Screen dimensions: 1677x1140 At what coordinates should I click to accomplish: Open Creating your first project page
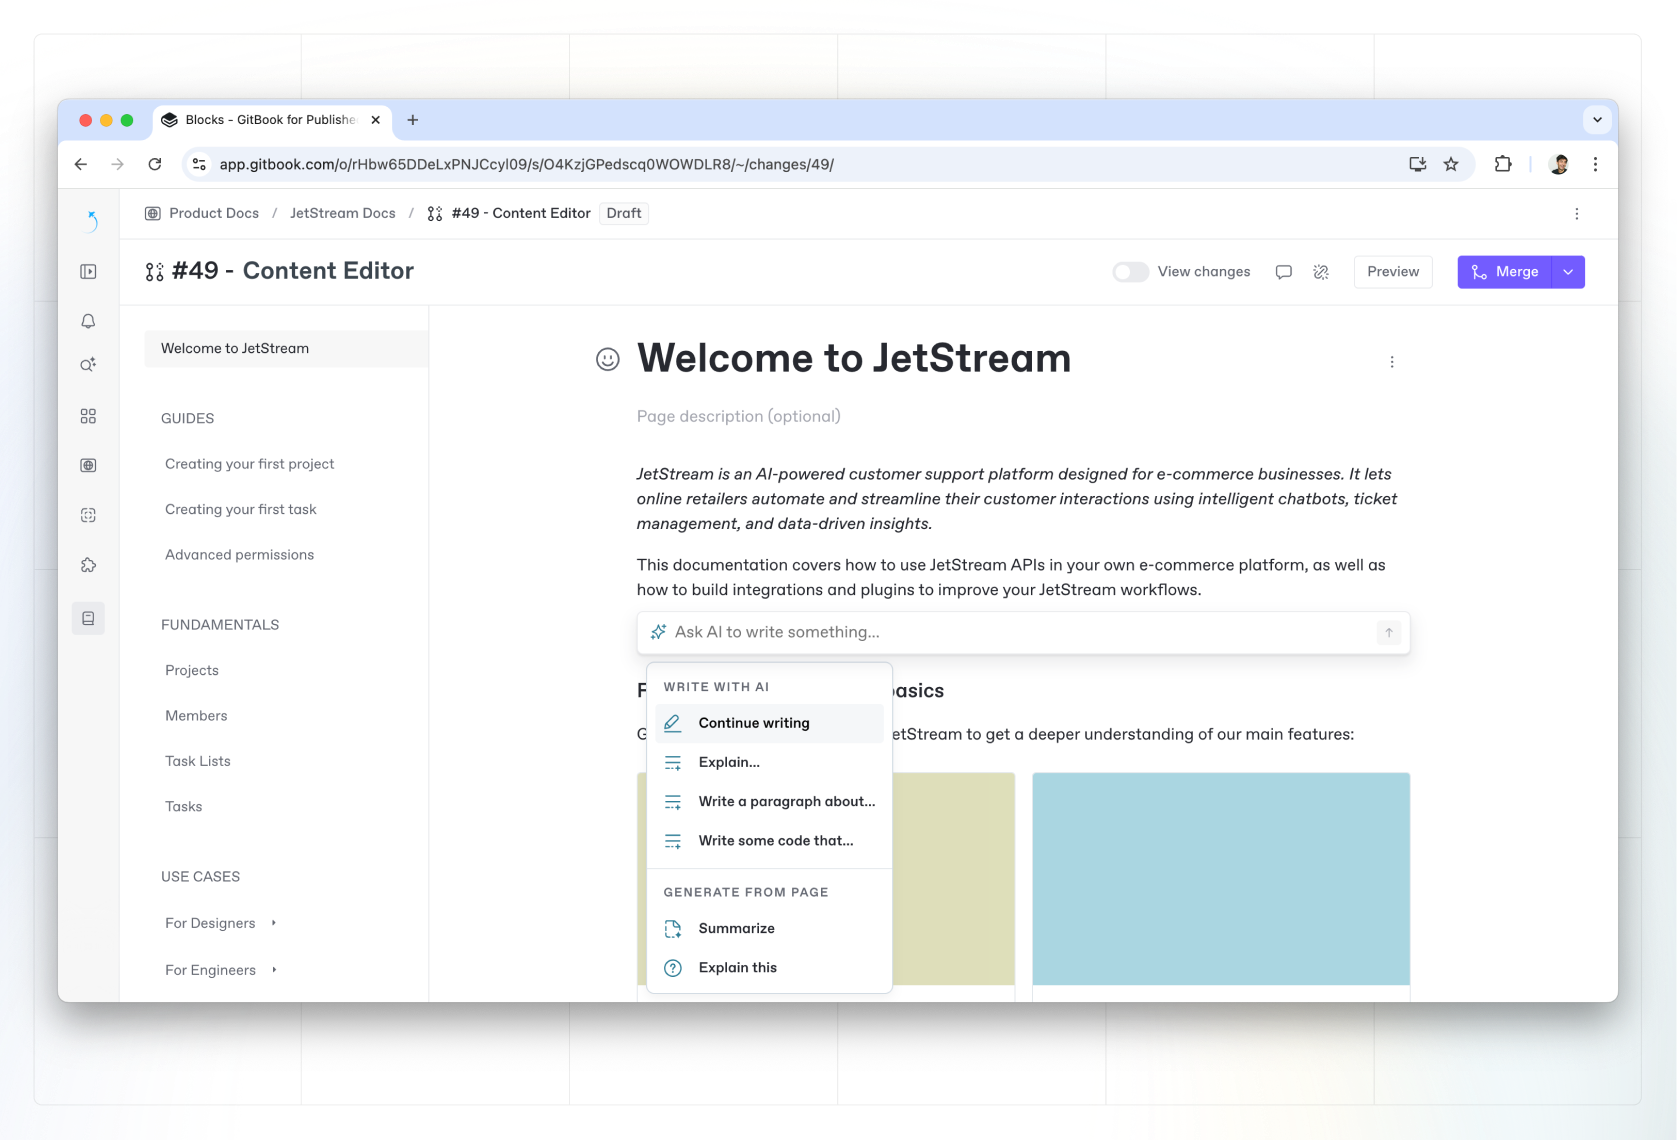click(249, 464)
